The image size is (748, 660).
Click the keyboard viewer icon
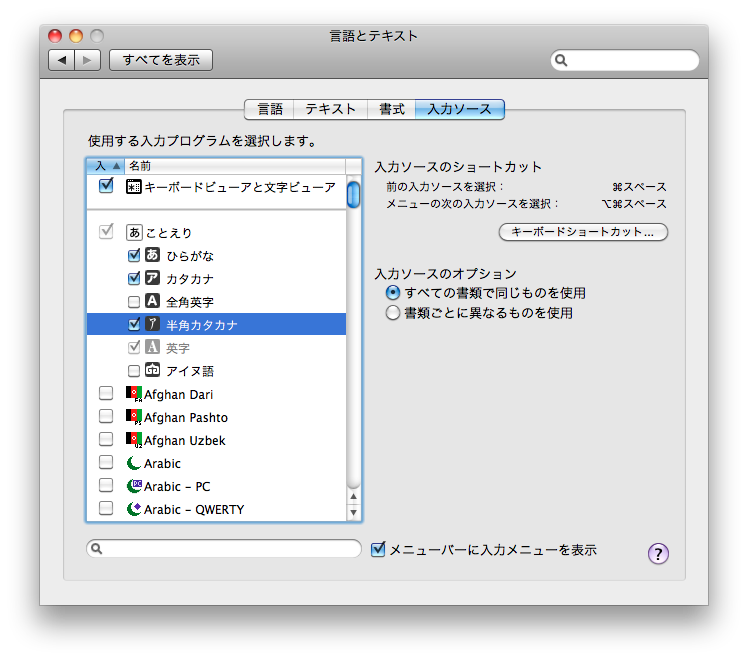134,186
